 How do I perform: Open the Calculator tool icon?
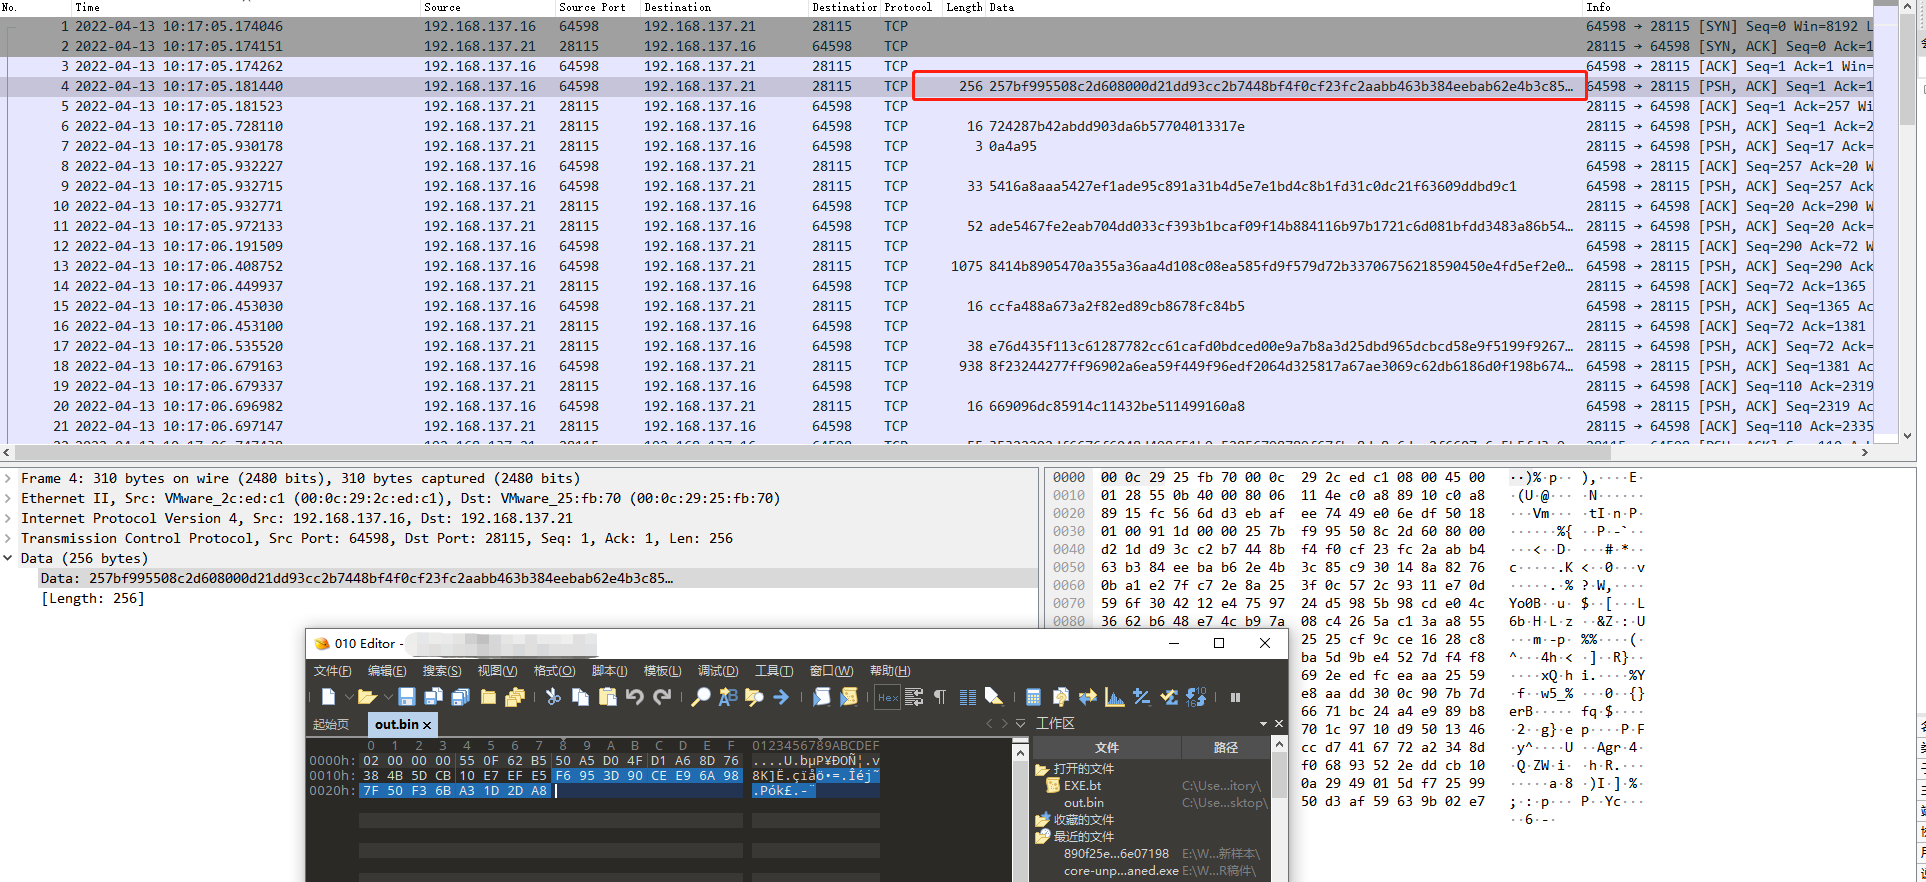1034,697
